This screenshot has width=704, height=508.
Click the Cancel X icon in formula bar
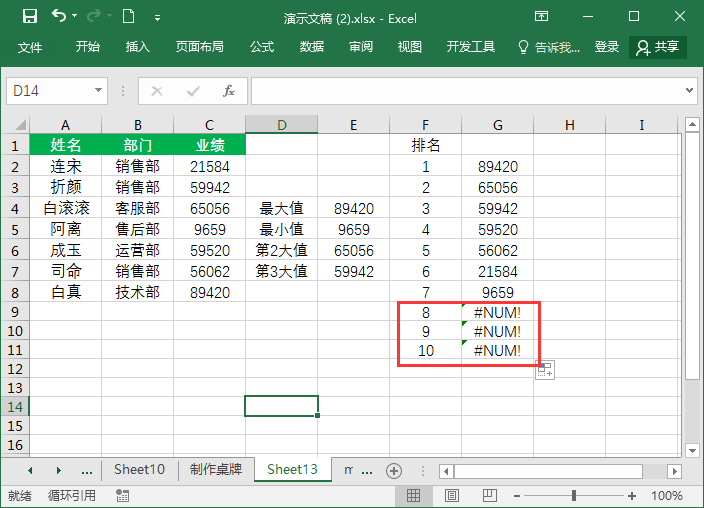(x=157, y=91)
